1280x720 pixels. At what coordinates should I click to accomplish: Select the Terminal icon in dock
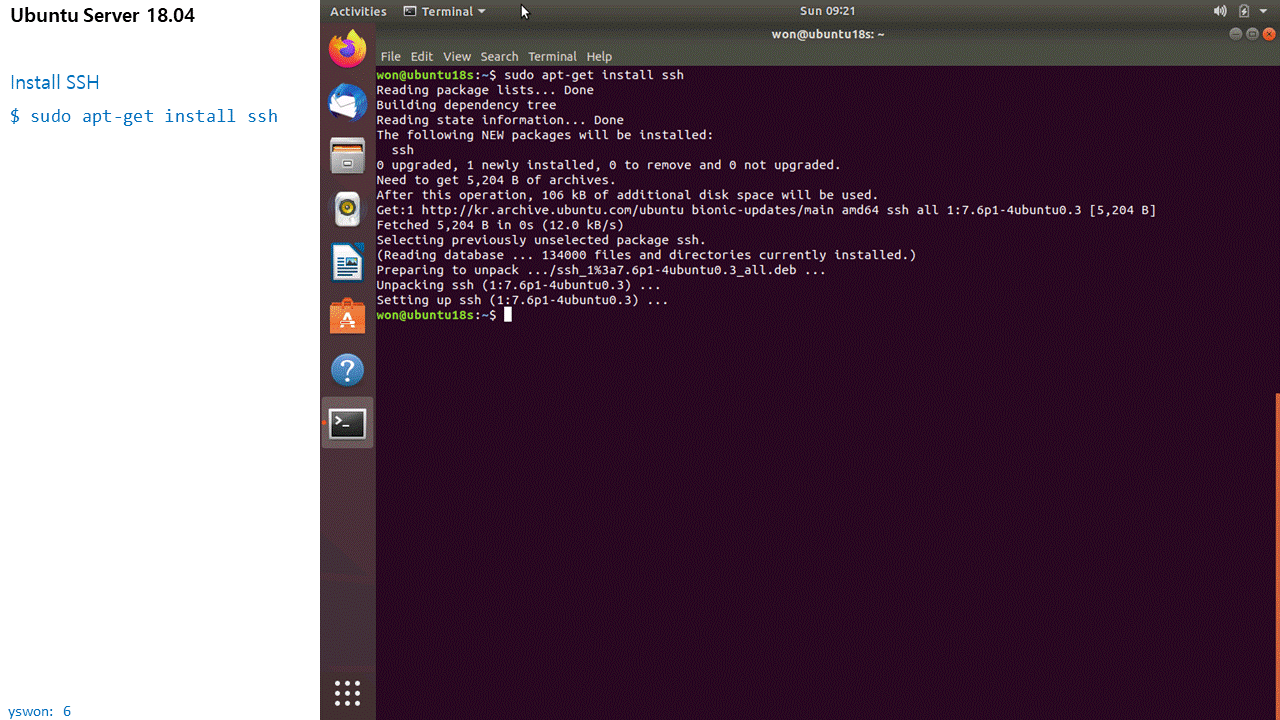click(x=347, y=424)
